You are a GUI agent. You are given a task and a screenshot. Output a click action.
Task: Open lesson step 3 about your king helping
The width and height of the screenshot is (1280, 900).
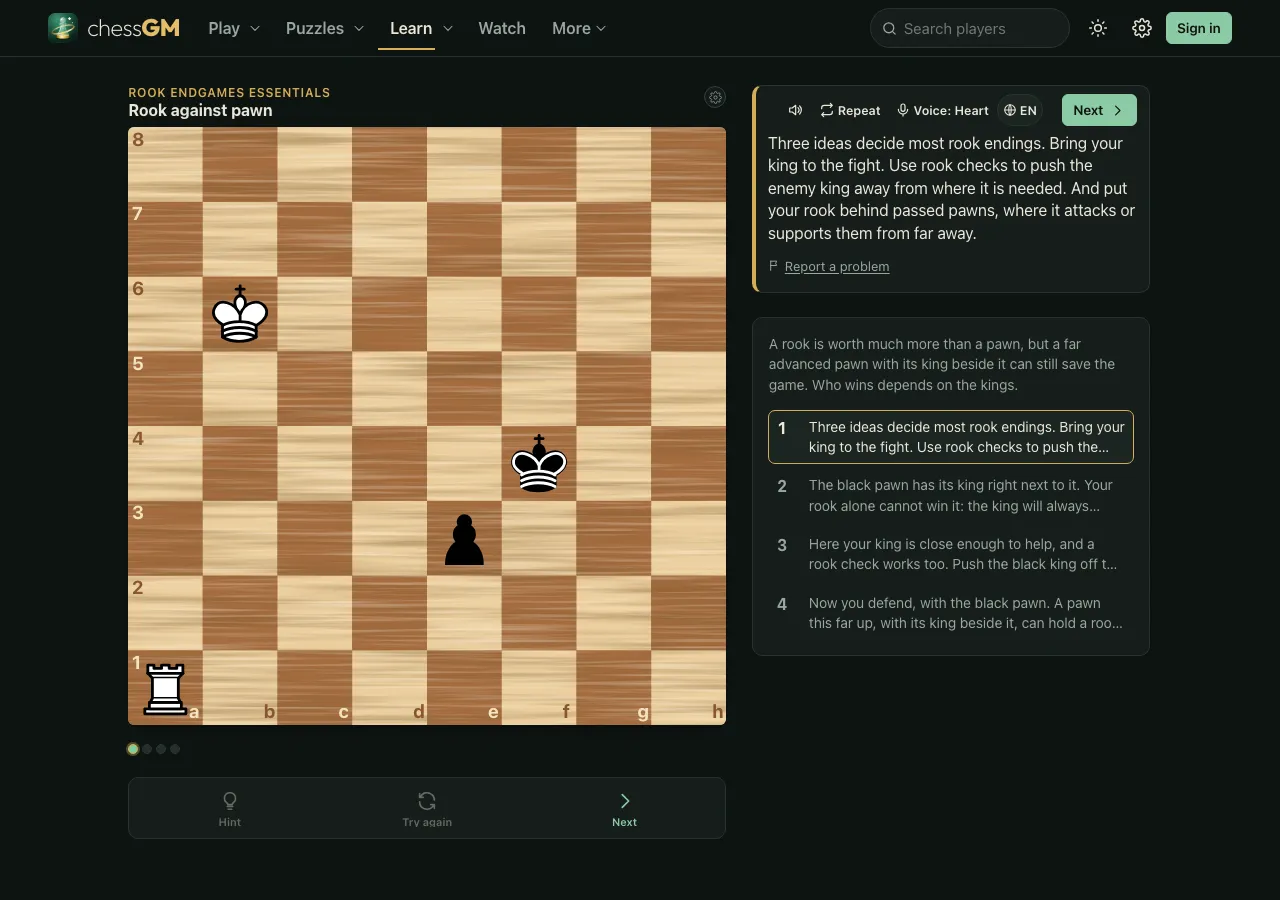click(x=951, y=554)
